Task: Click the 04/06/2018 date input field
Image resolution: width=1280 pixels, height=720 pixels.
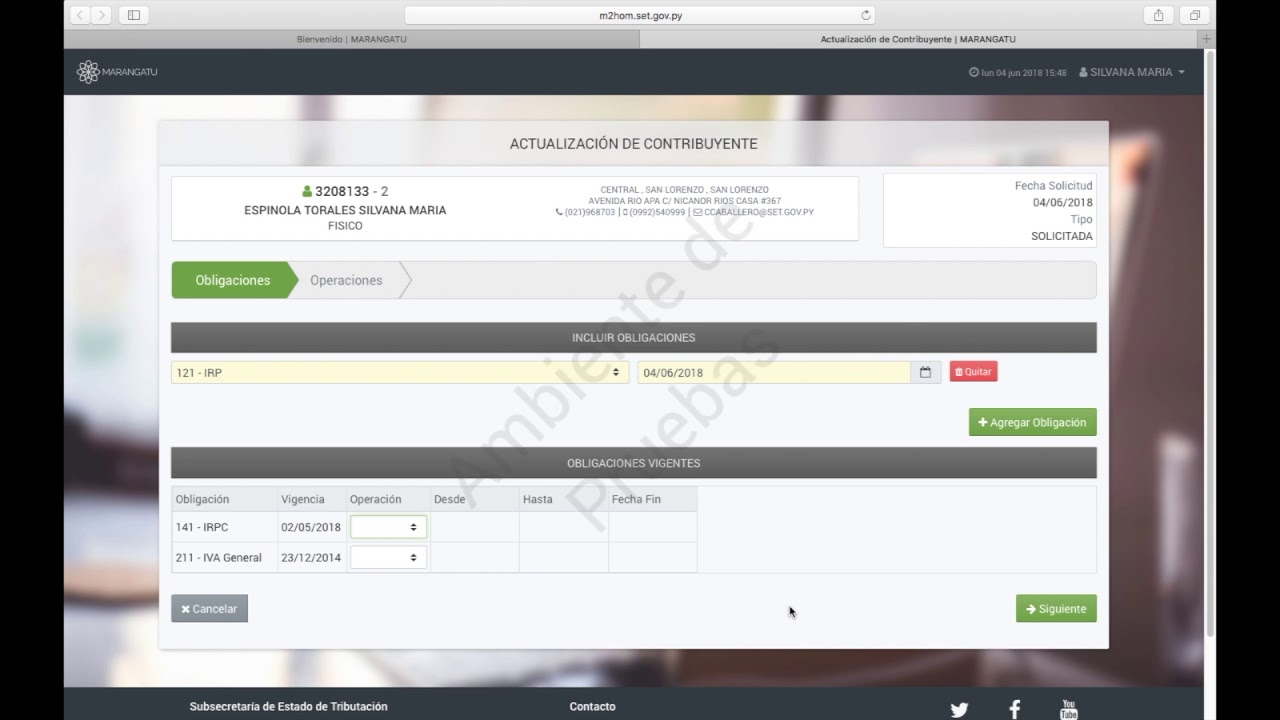Action: (x=773, y=372)
